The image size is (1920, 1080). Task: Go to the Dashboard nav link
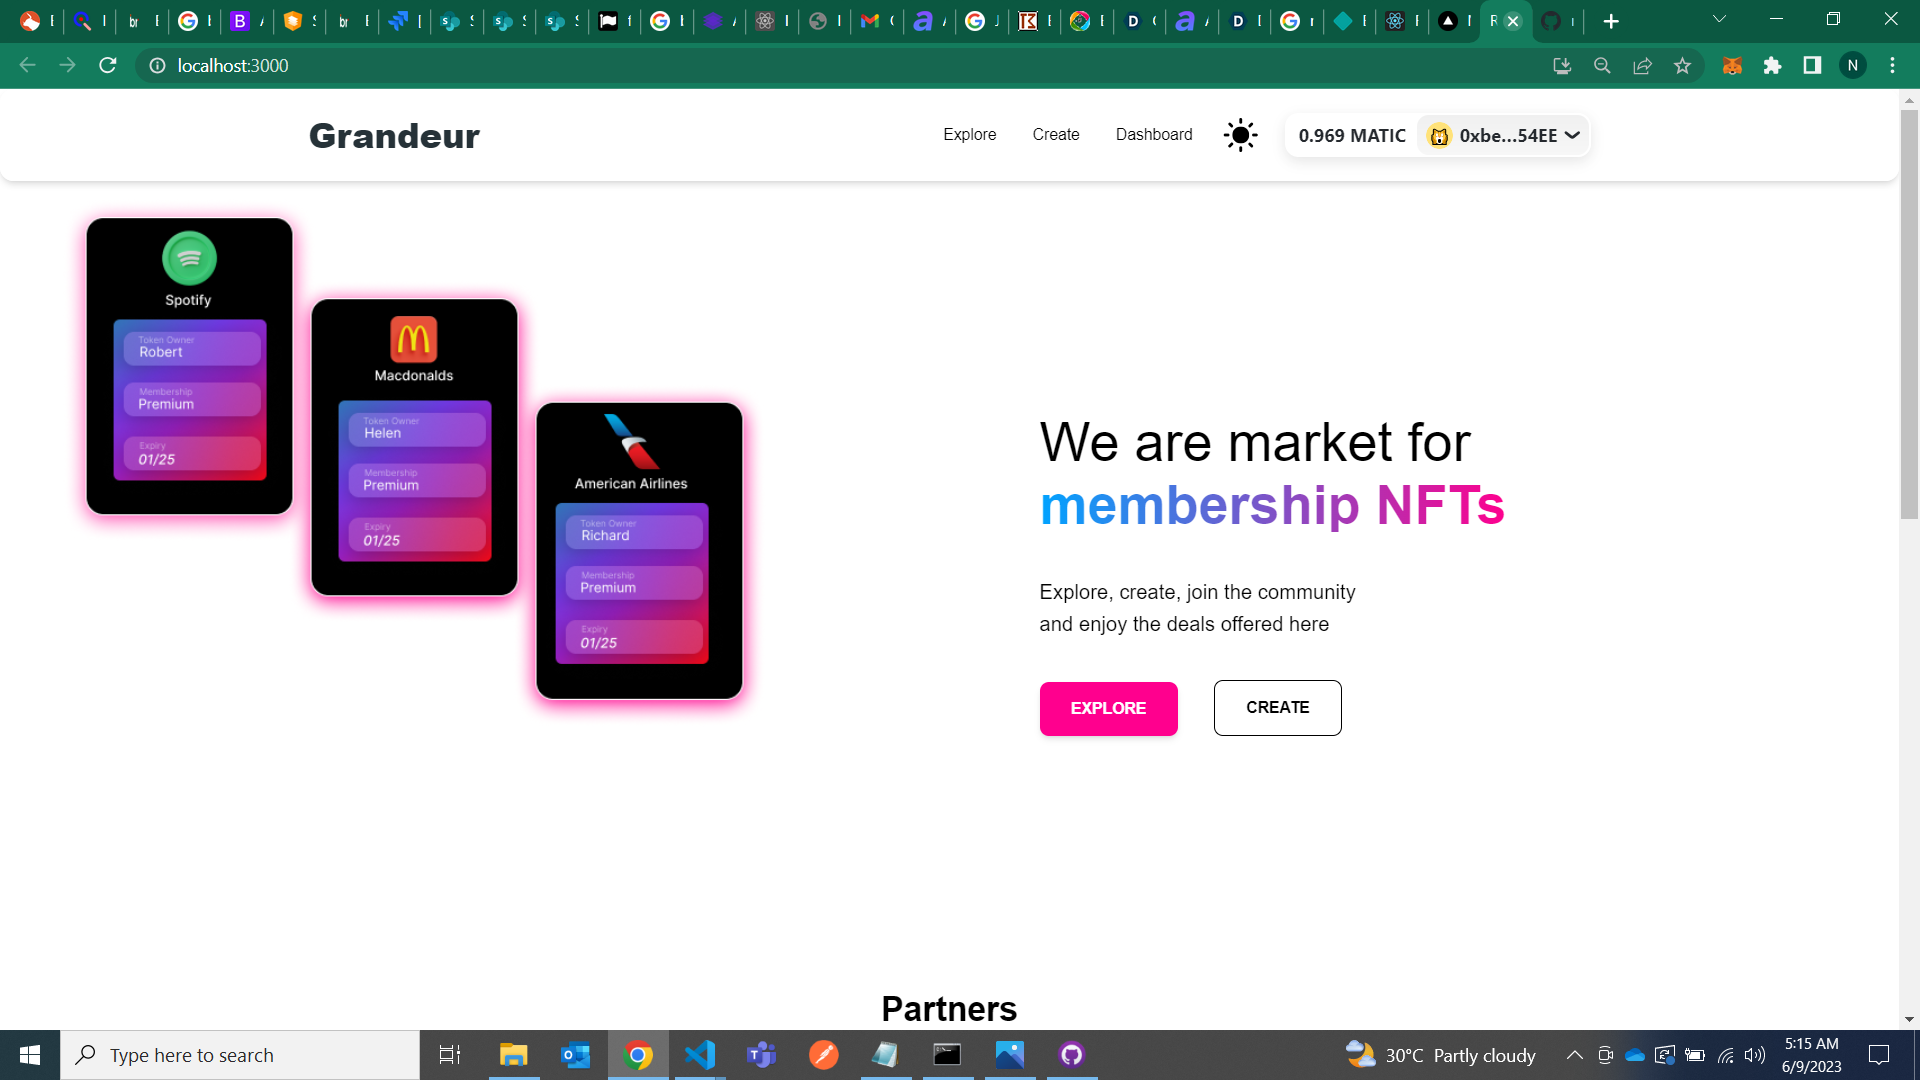[1153, 134]
